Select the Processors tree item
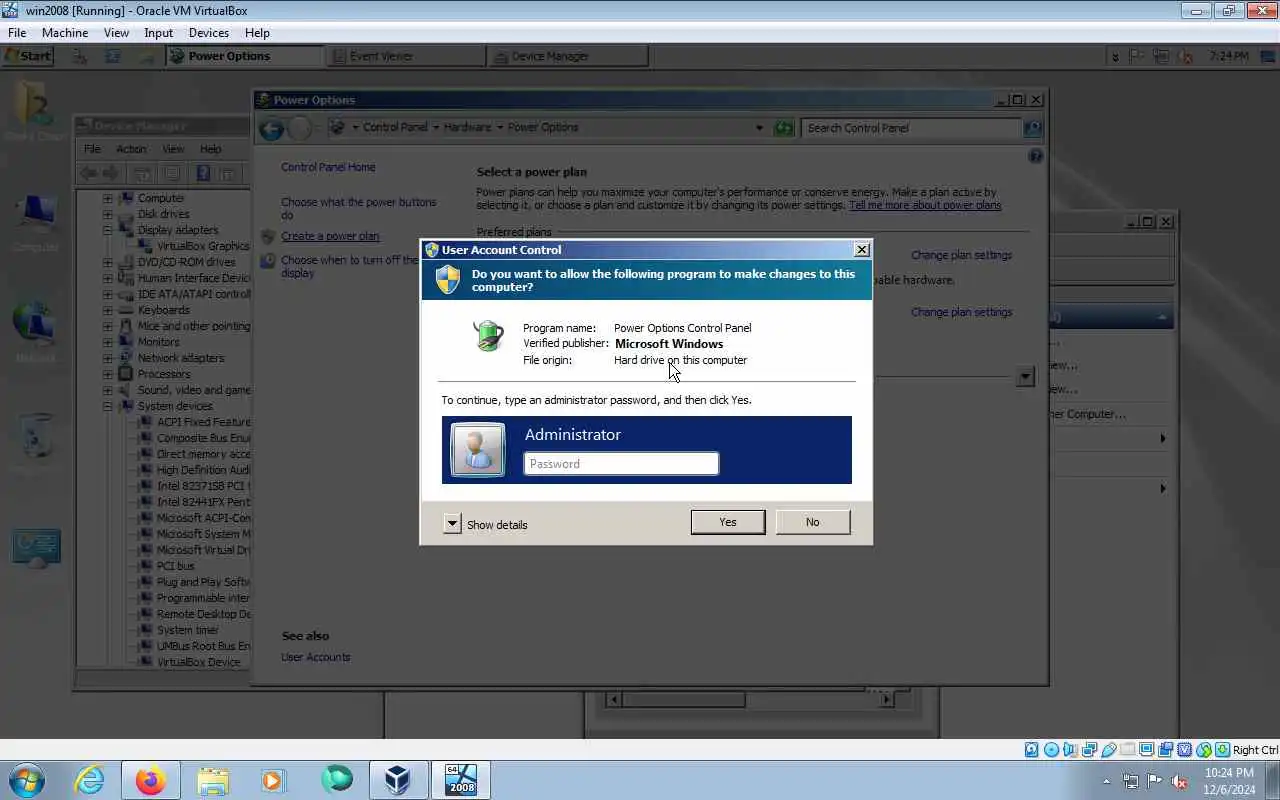The image size is (1280, 800). (x=164, y=374)
